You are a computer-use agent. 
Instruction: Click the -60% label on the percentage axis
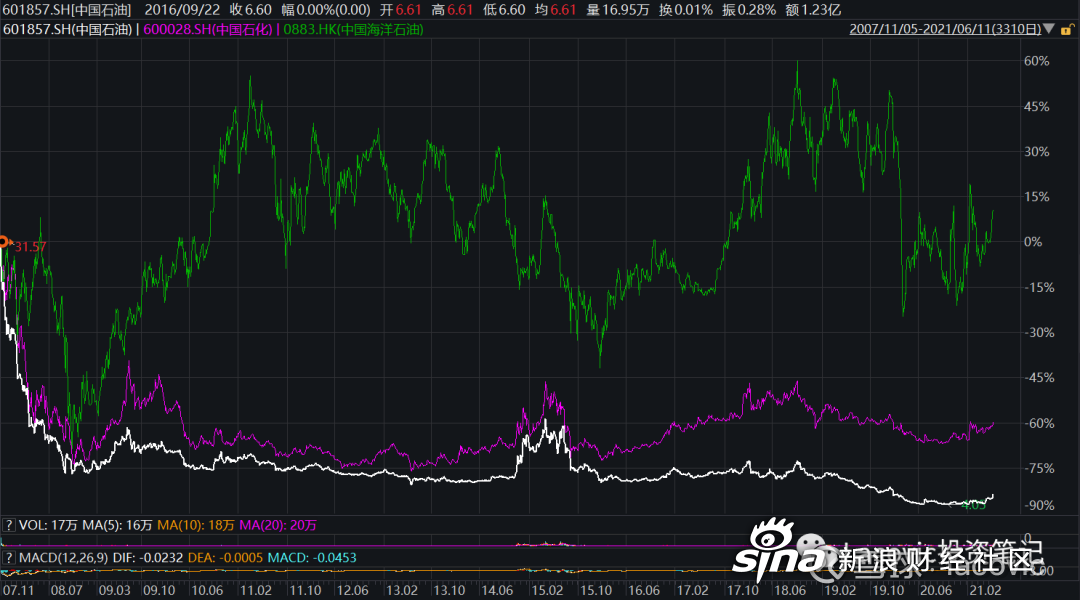tap(1038, 423)
